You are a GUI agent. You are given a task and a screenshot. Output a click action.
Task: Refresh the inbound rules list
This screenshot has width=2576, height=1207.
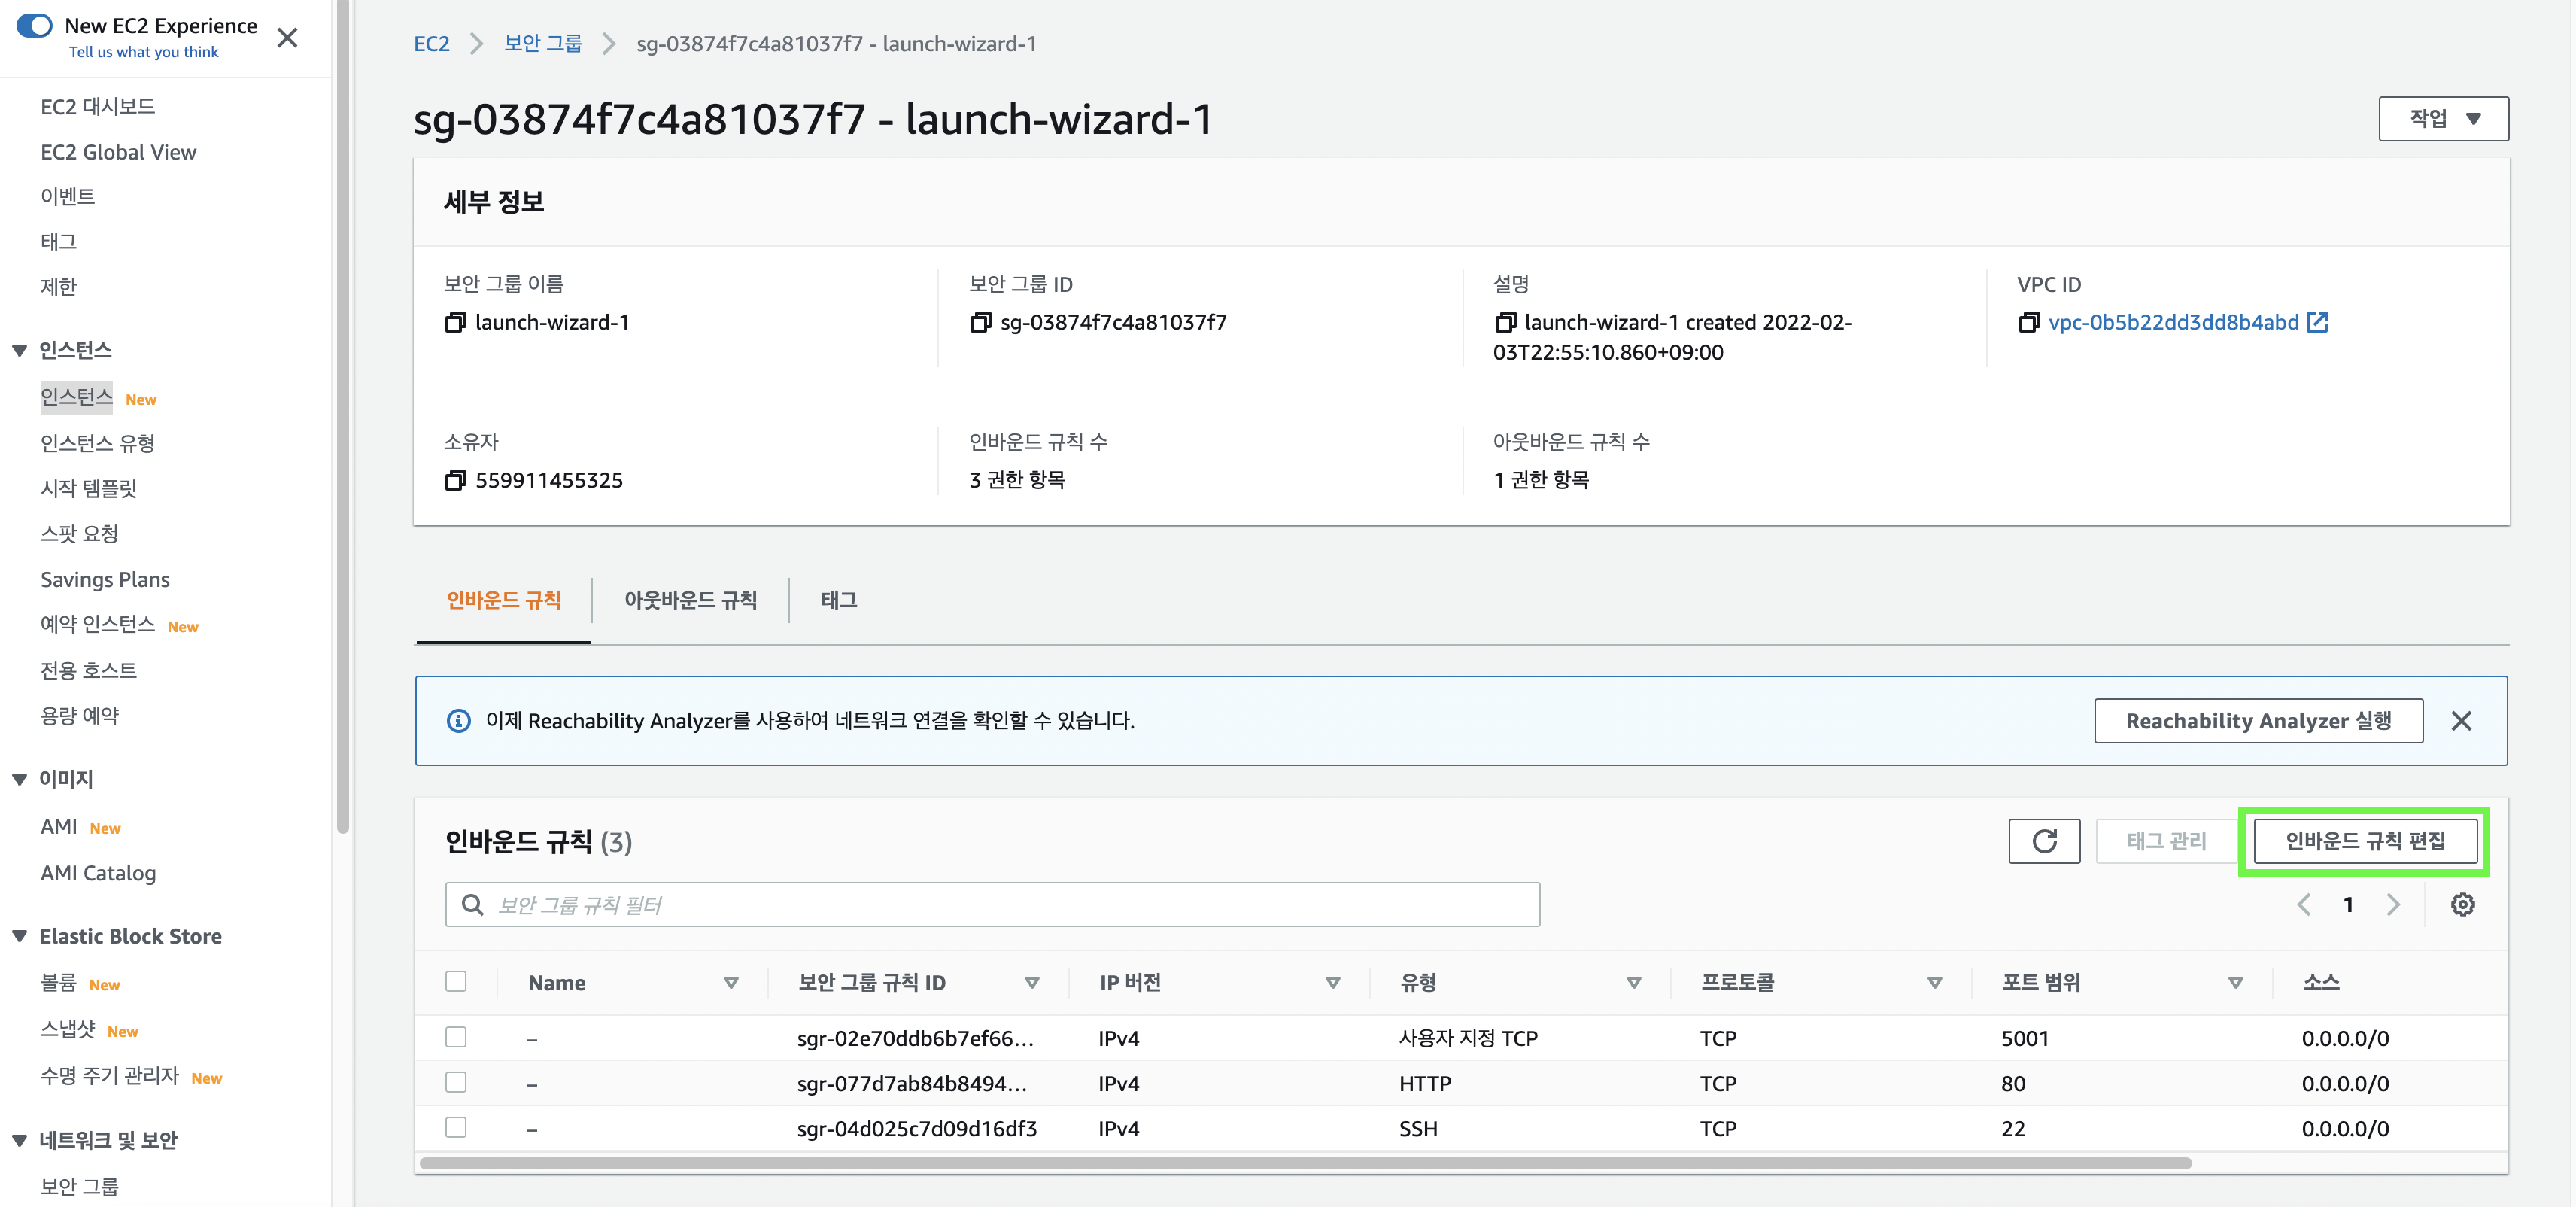[x=2043, y=841]
